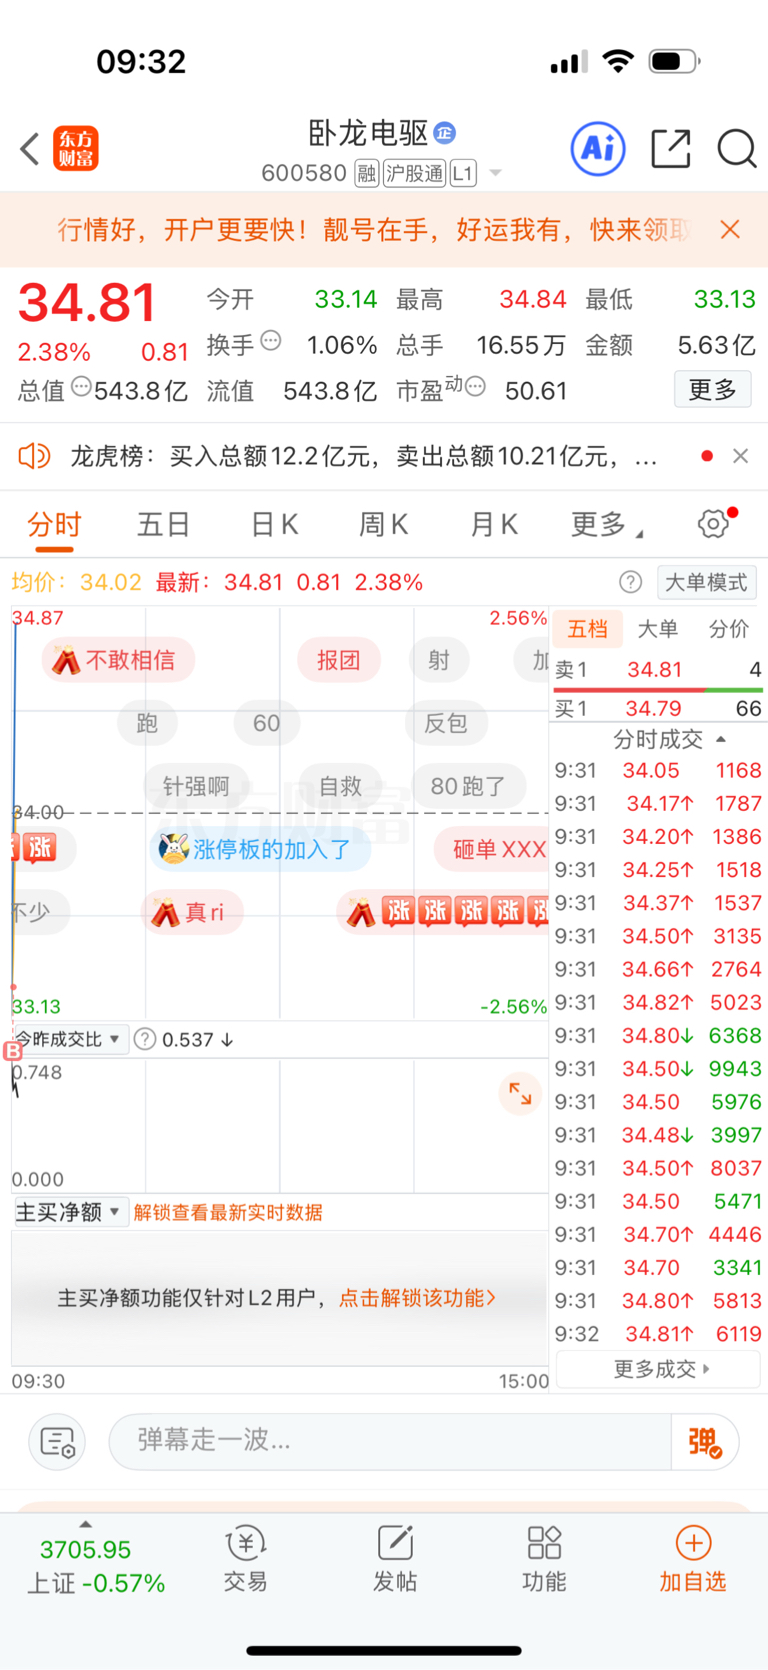Screen dimensions: 768x1670
Task: Tap the 报团 barrage bubble
Action: pos(338,660)
